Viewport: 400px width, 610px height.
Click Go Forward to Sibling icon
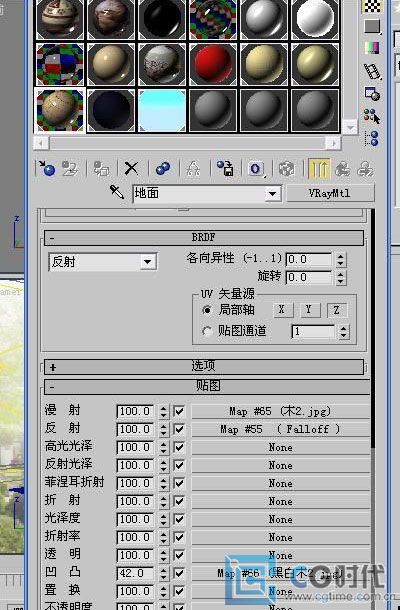[365, 169]
